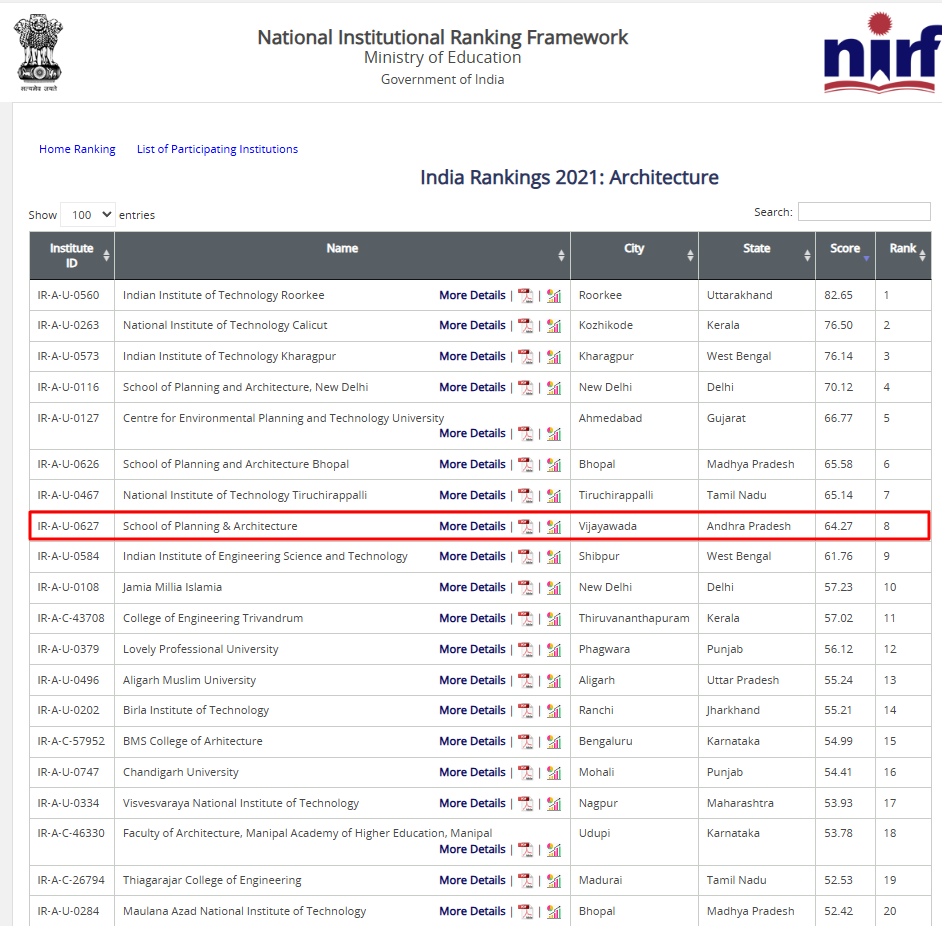Click into the Search input field
The height and width of the screenshot is (926, 942).
(x=864, y=212)
